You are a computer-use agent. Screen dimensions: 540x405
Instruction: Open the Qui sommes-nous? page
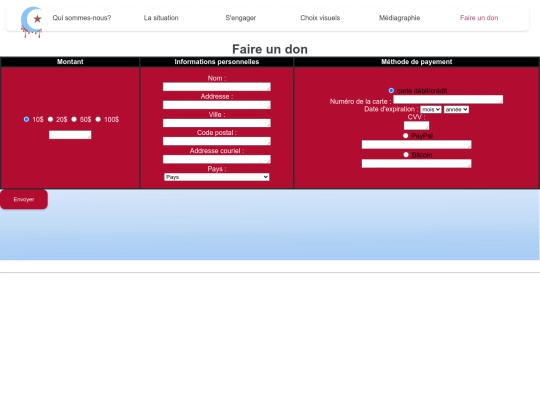(x=82, y=18)
